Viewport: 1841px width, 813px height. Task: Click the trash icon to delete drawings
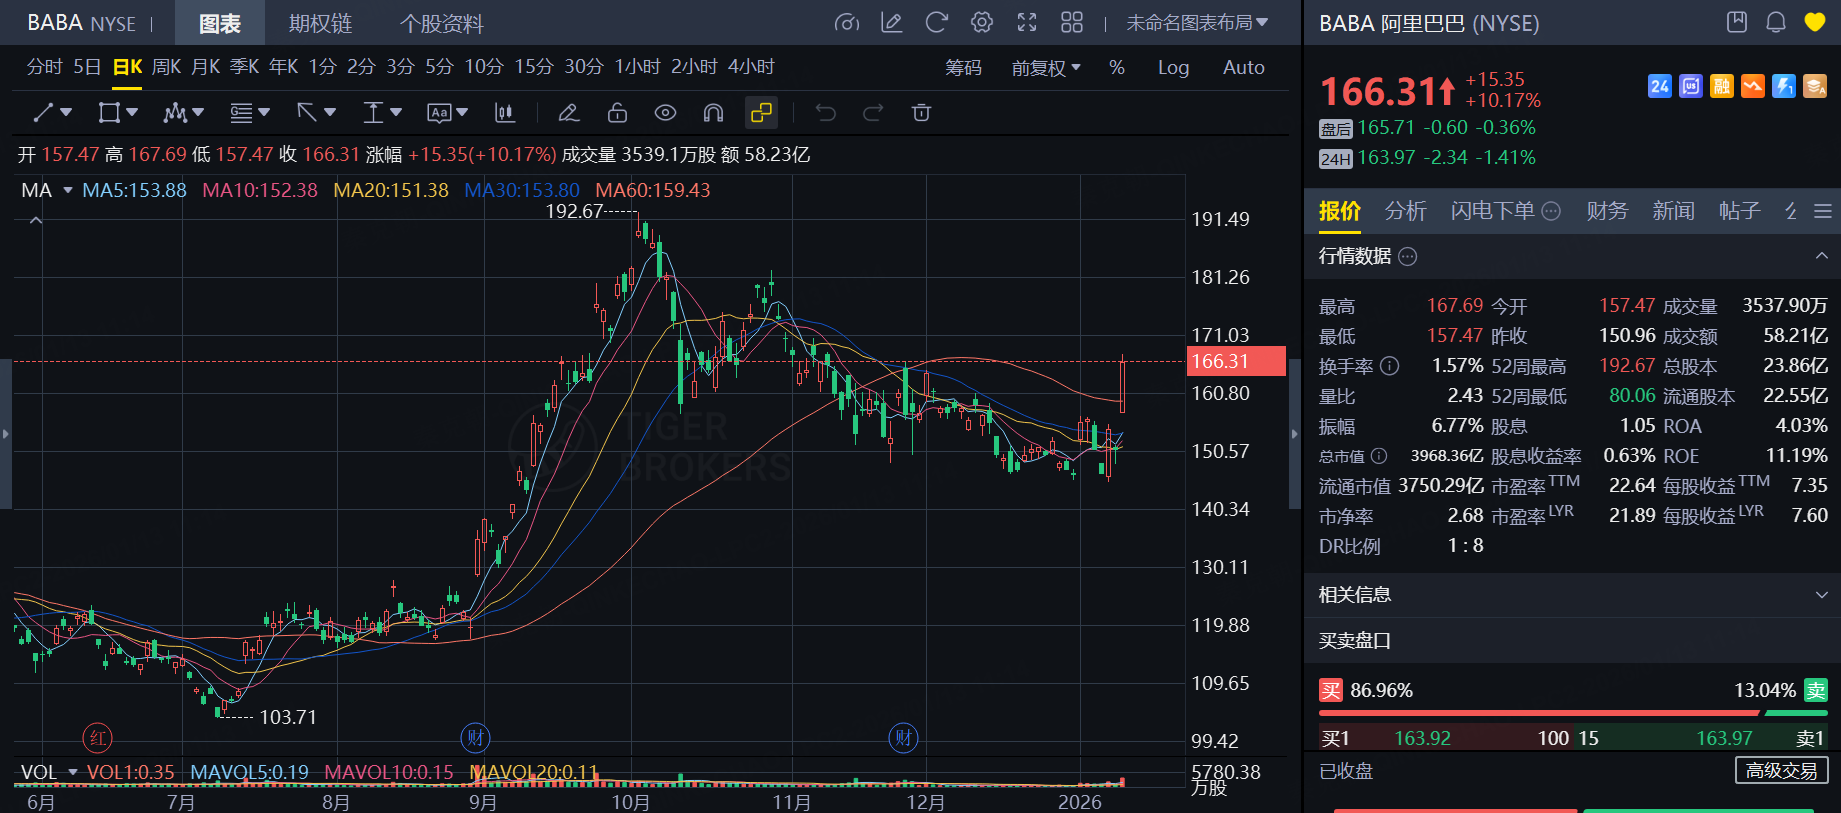[x=921, y=113]
